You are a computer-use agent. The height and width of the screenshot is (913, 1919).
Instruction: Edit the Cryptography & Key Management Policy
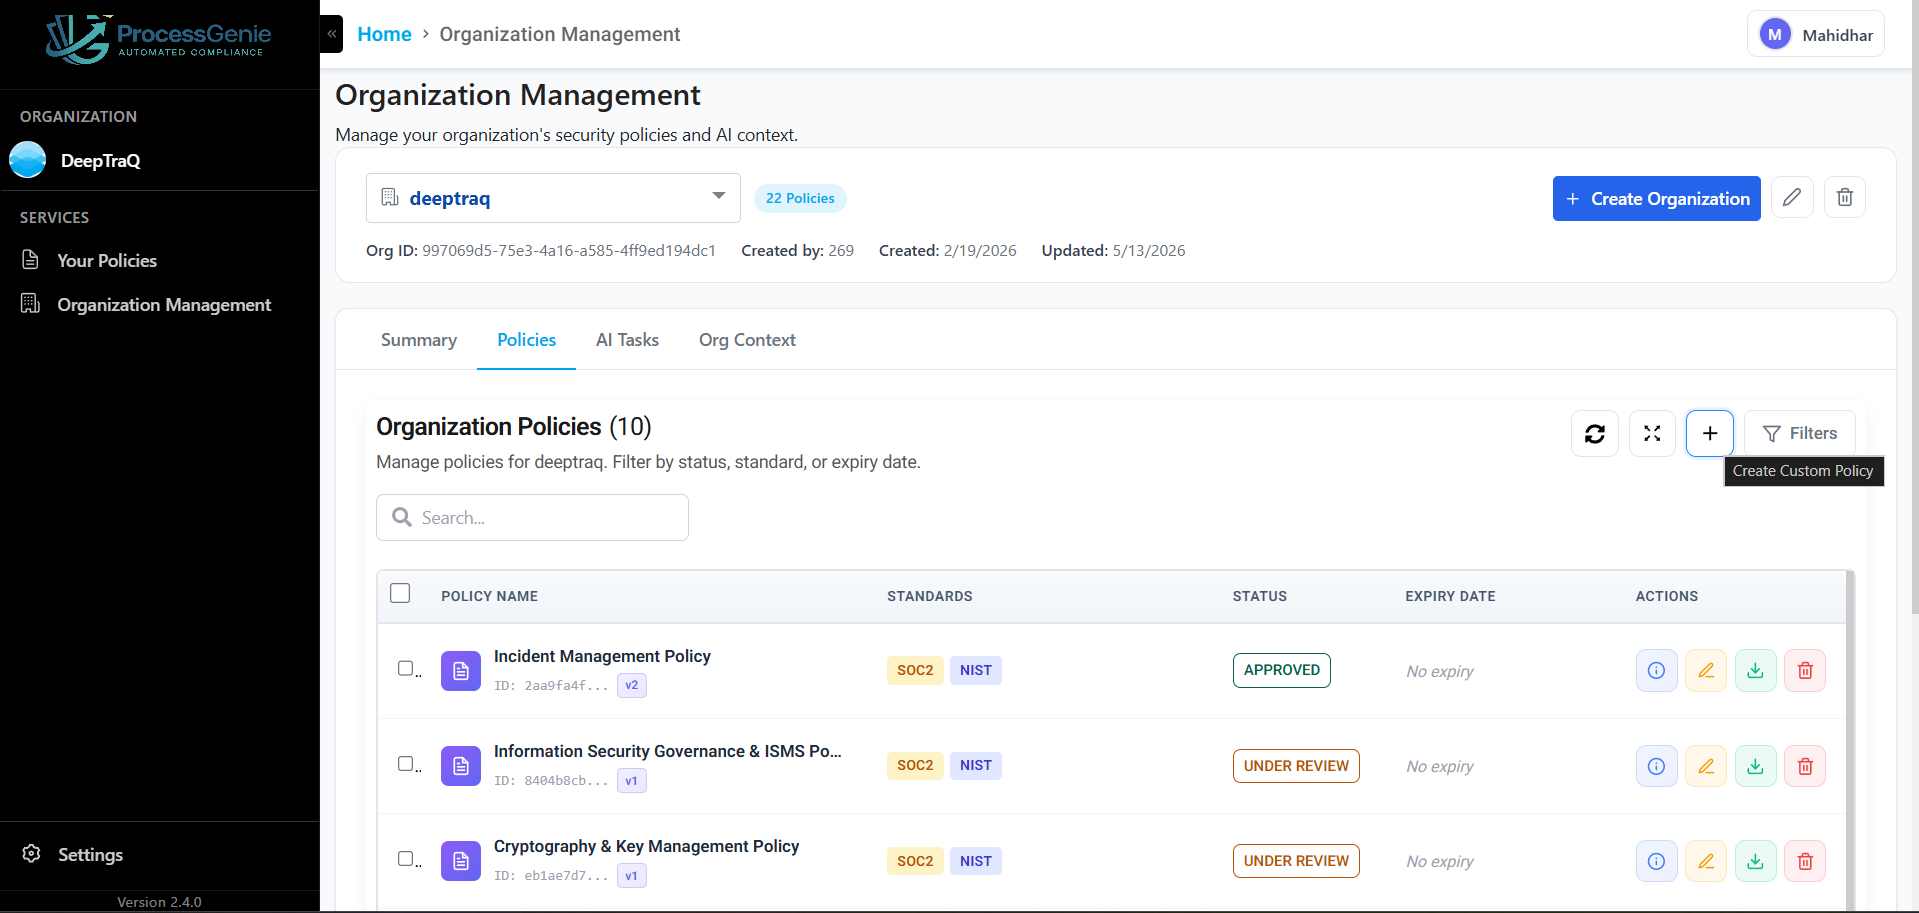1706,861
